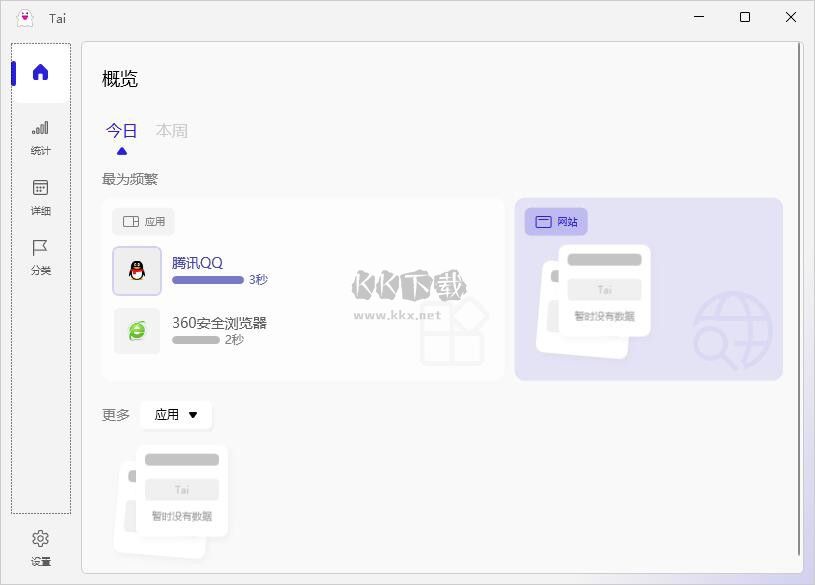
Task: Click the 更多 section label
Action: pos(115,414)
